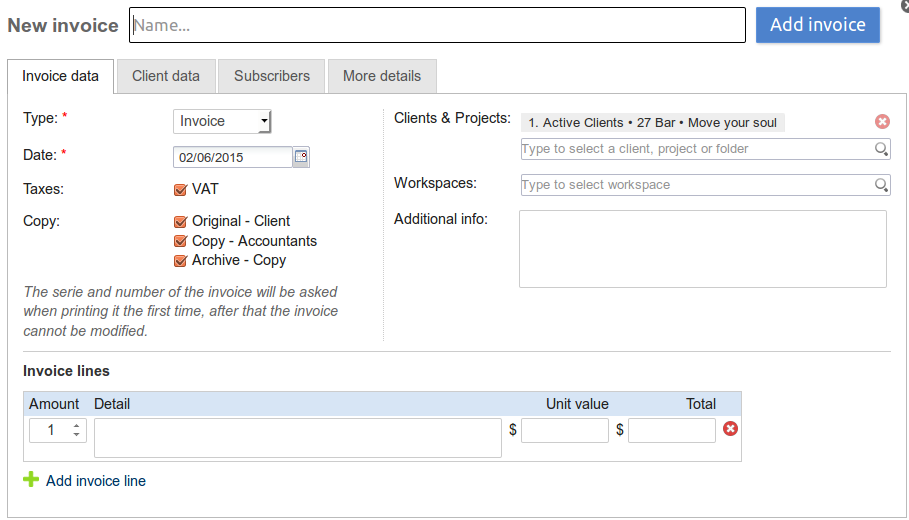Disable the Copy - Accountants checkbox
The width and height of the screenshot is (909, 520).
[181, 241]
